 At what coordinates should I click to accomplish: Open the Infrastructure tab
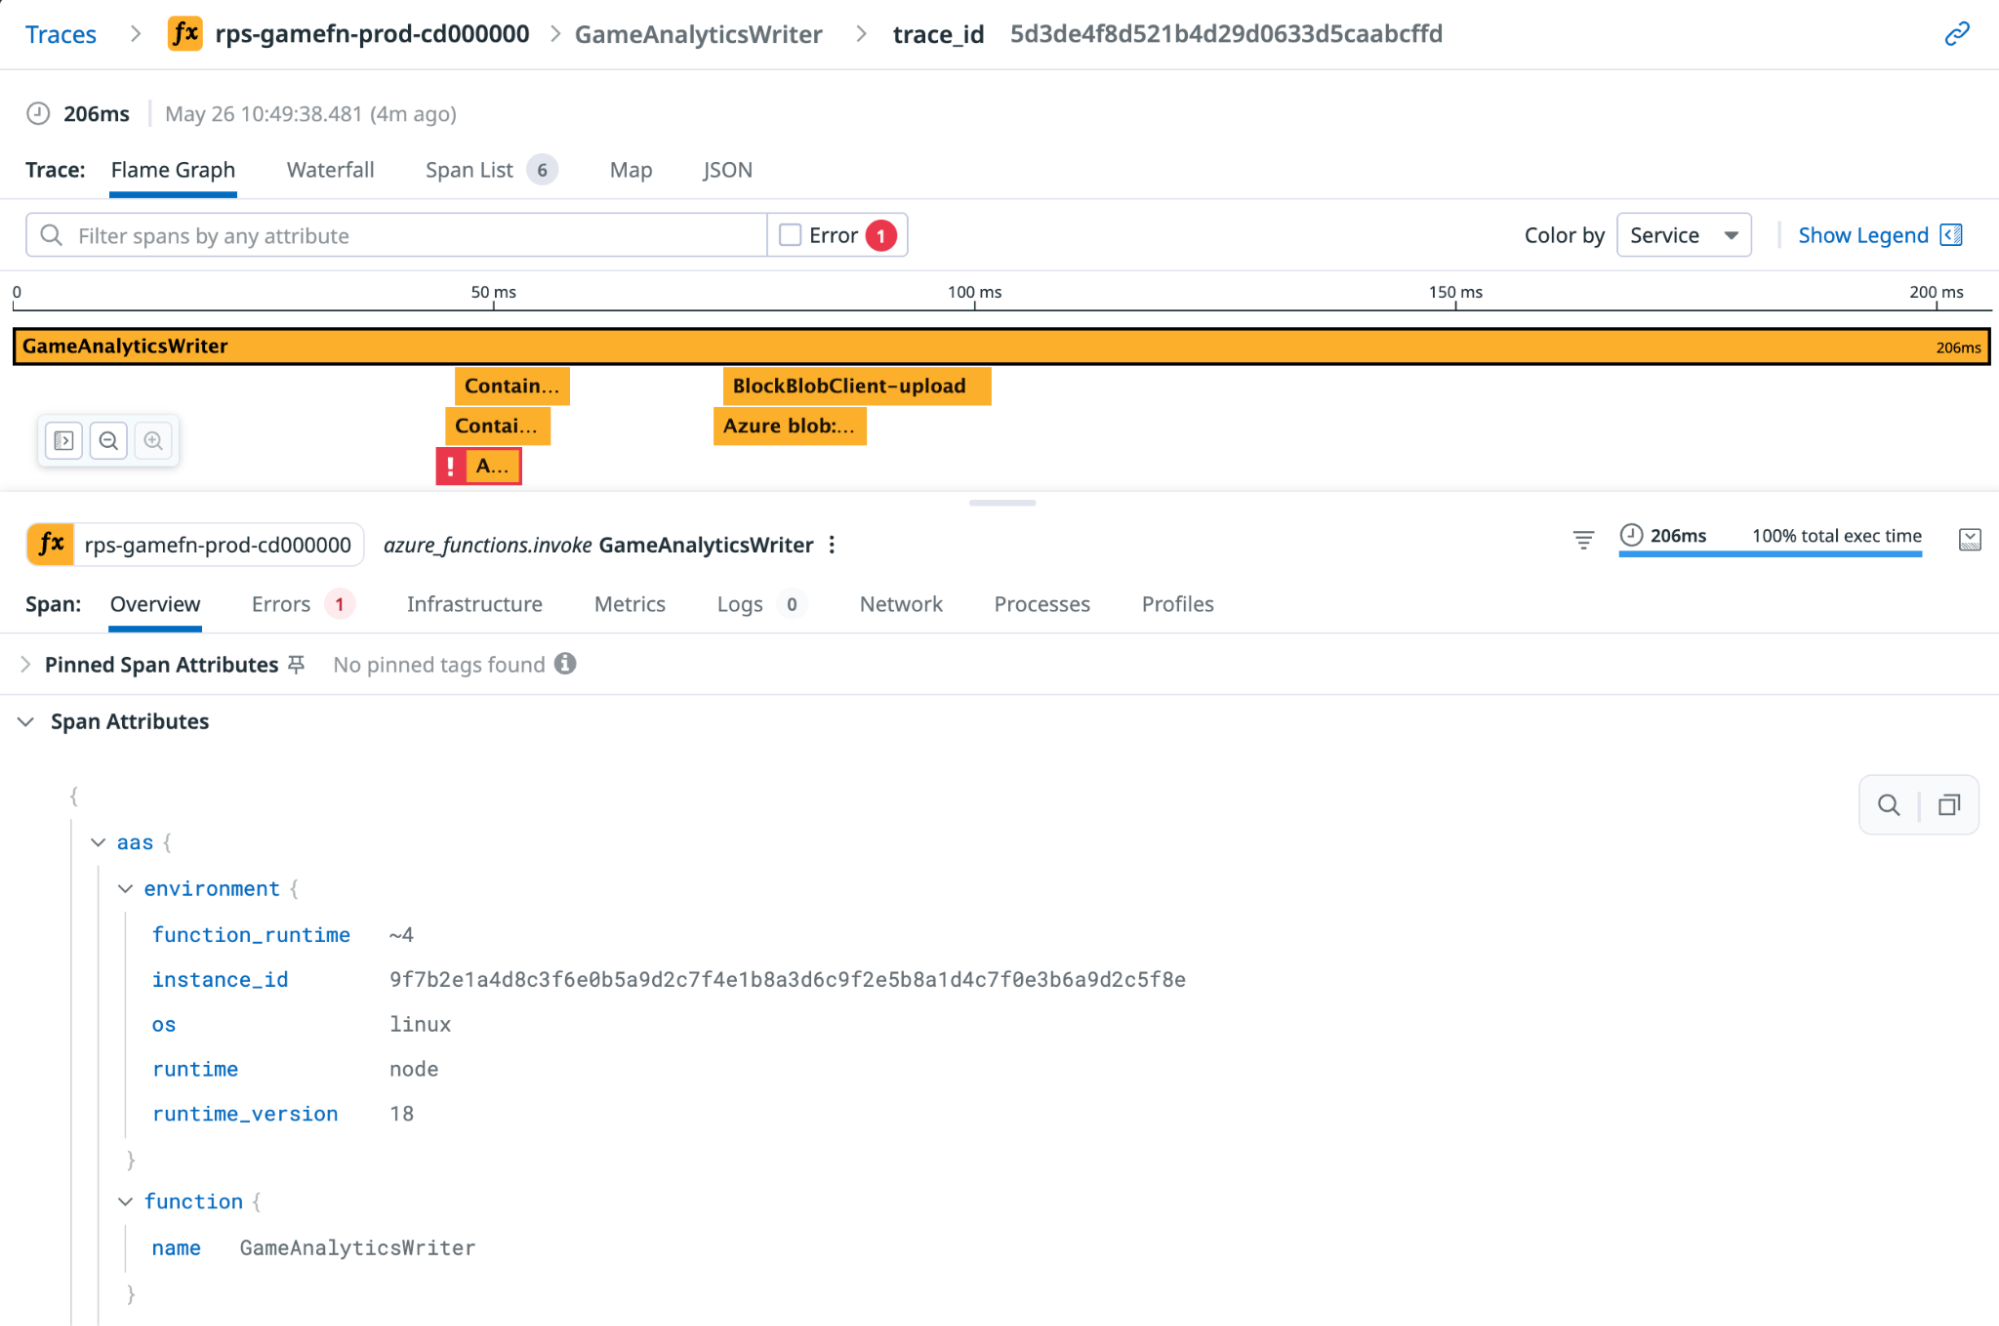(474, 604)
